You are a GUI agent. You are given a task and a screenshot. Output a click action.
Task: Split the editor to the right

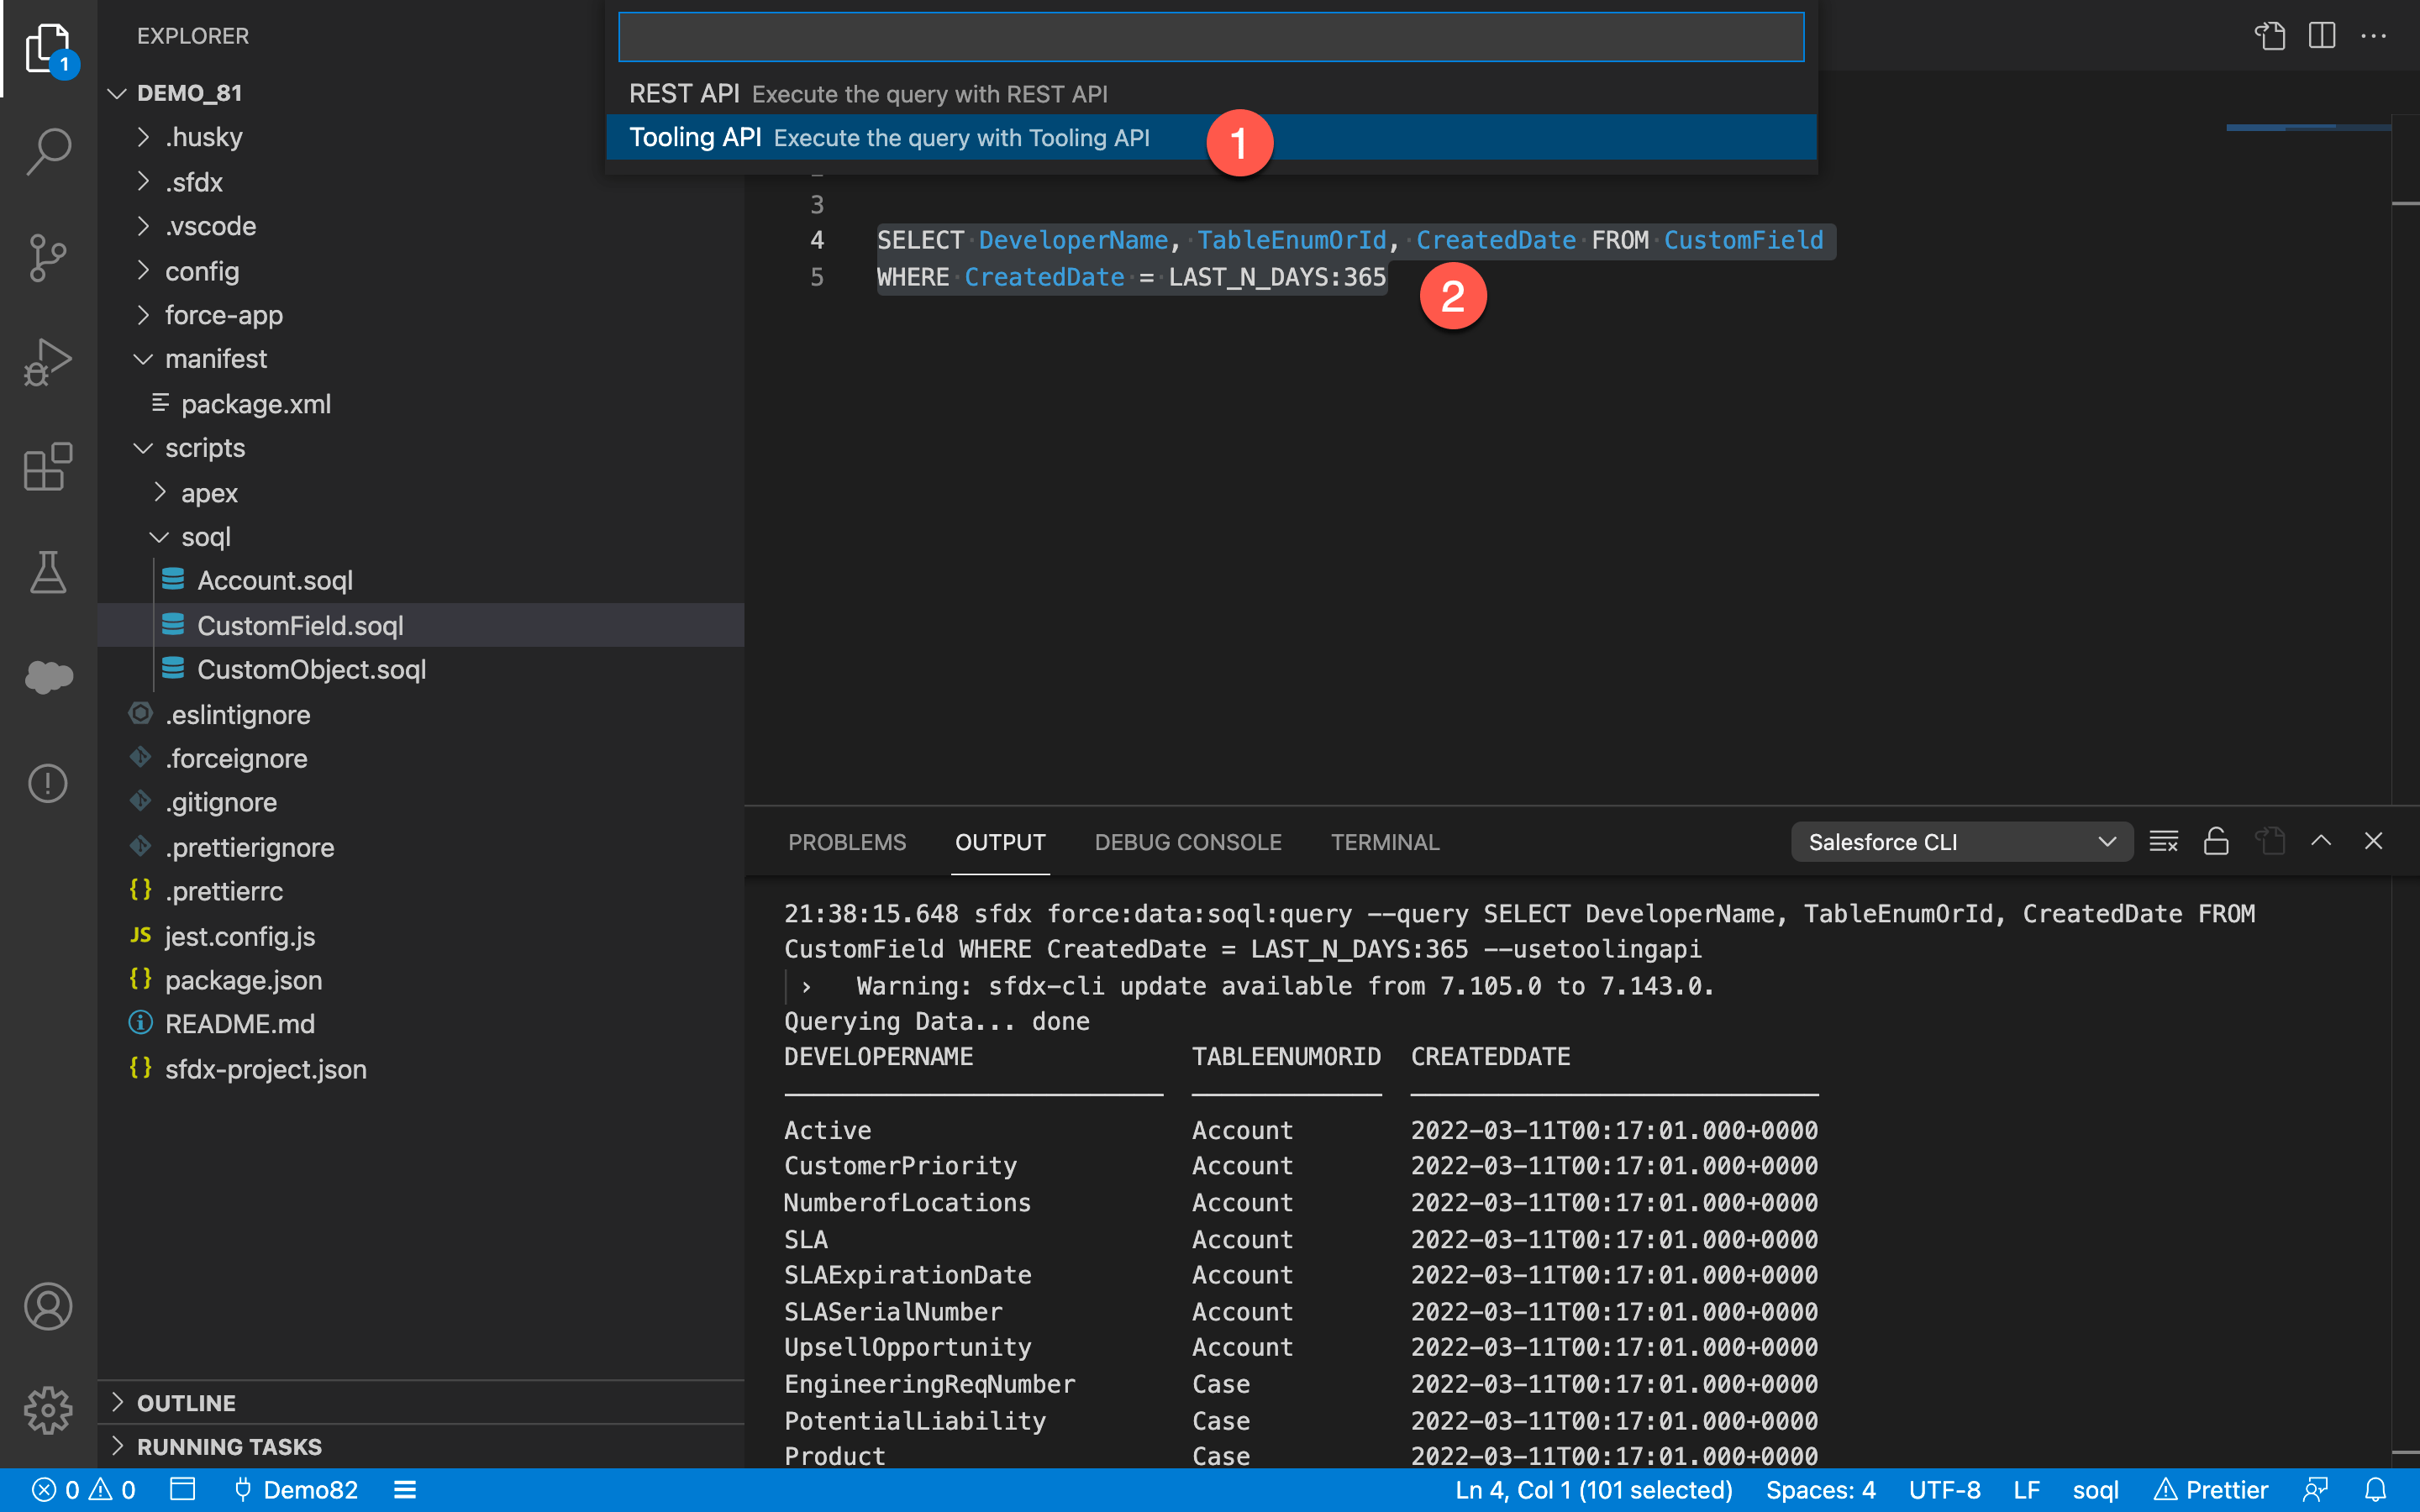[2321, 36]
